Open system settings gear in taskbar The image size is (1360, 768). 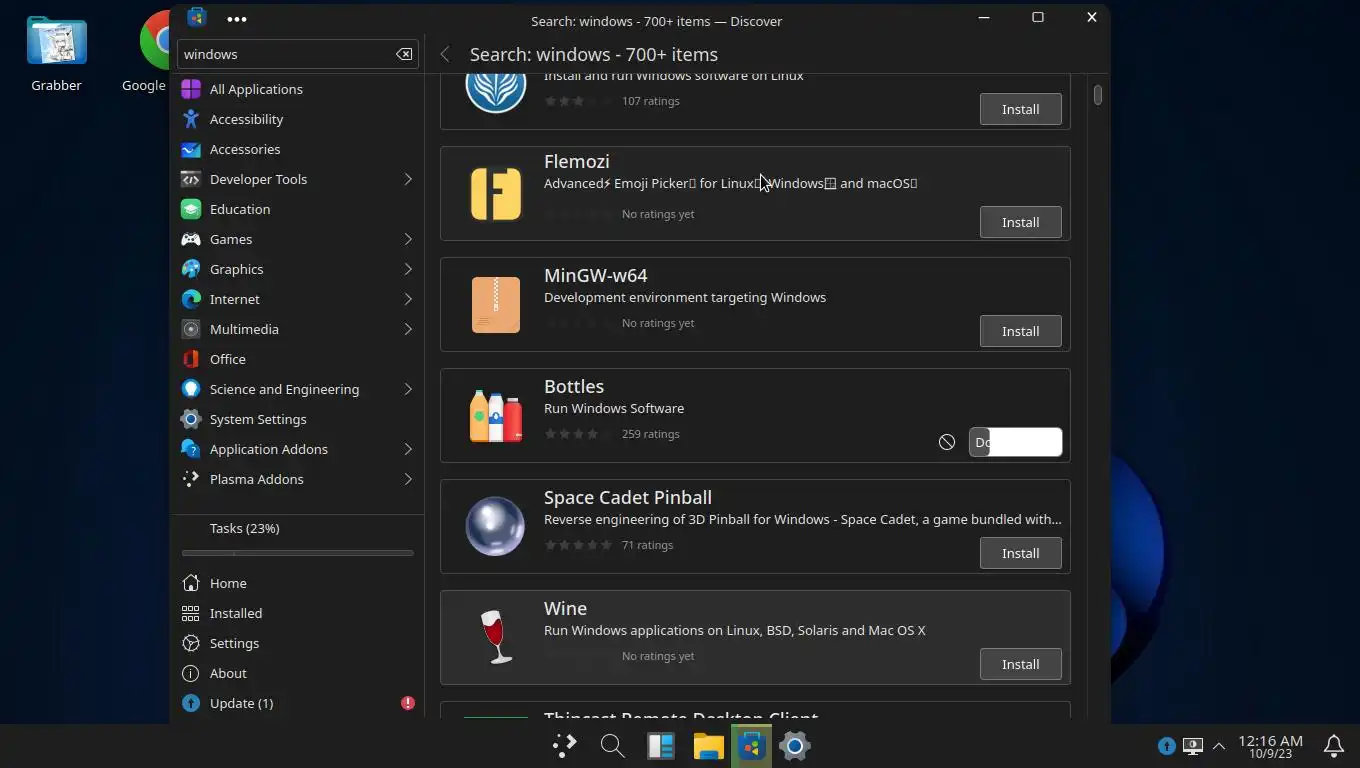[x=795, y=745]
